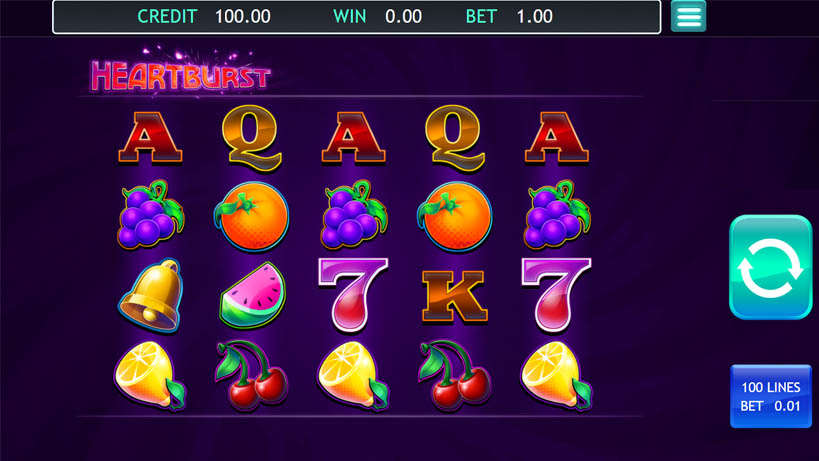This screenshot has height=461, width=819.
Task: Tap the purple 7 on the middle reel
Action: click(x=353, y=295)
